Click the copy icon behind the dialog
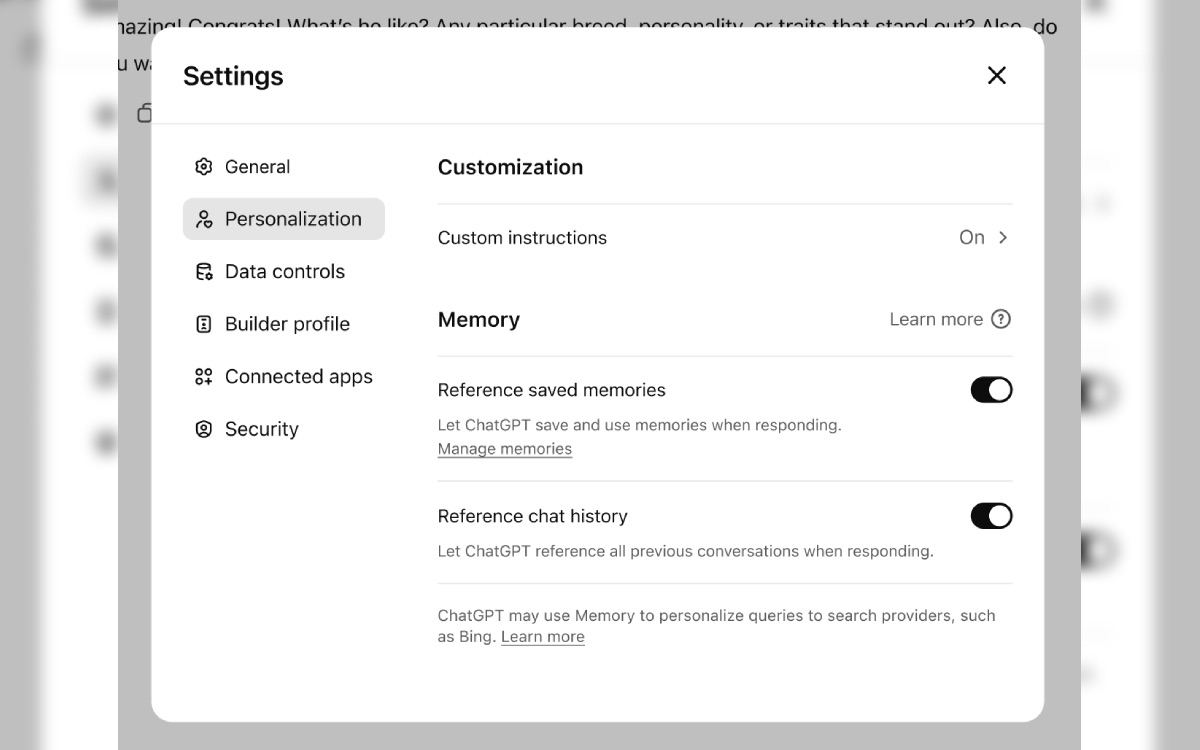Screen dimensions: 1200x750 [x=145, y=113]
